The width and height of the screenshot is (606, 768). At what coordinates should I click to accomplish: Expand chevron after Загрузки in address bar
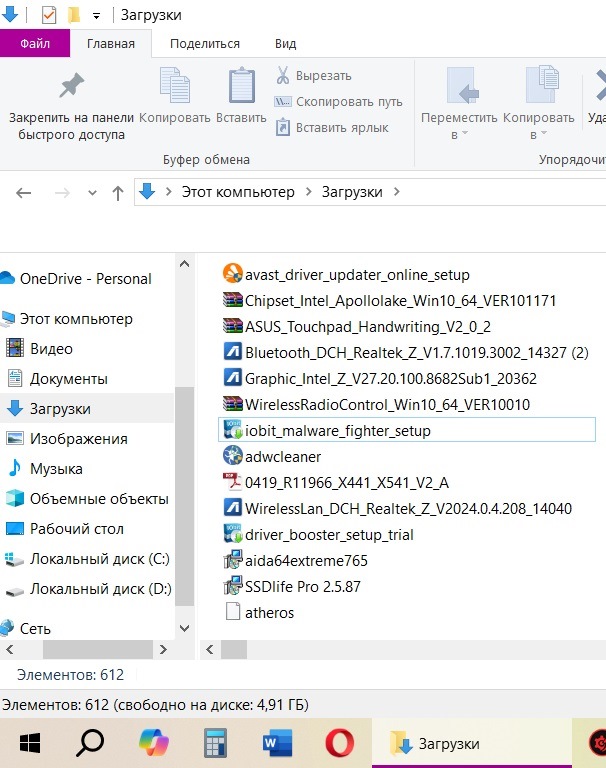coord(396,192)
